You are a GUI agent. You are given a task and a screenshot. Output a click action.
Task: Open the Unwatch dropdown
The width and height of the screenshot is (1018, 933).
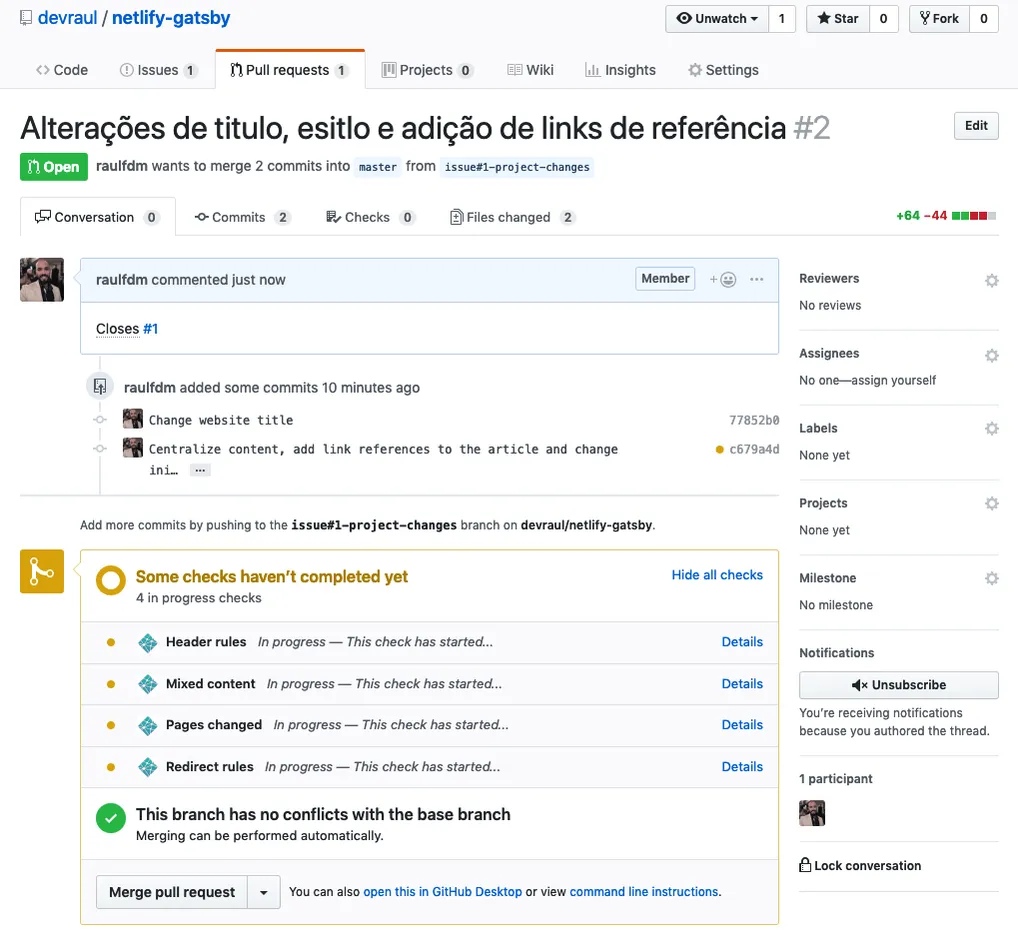[717, 19]
